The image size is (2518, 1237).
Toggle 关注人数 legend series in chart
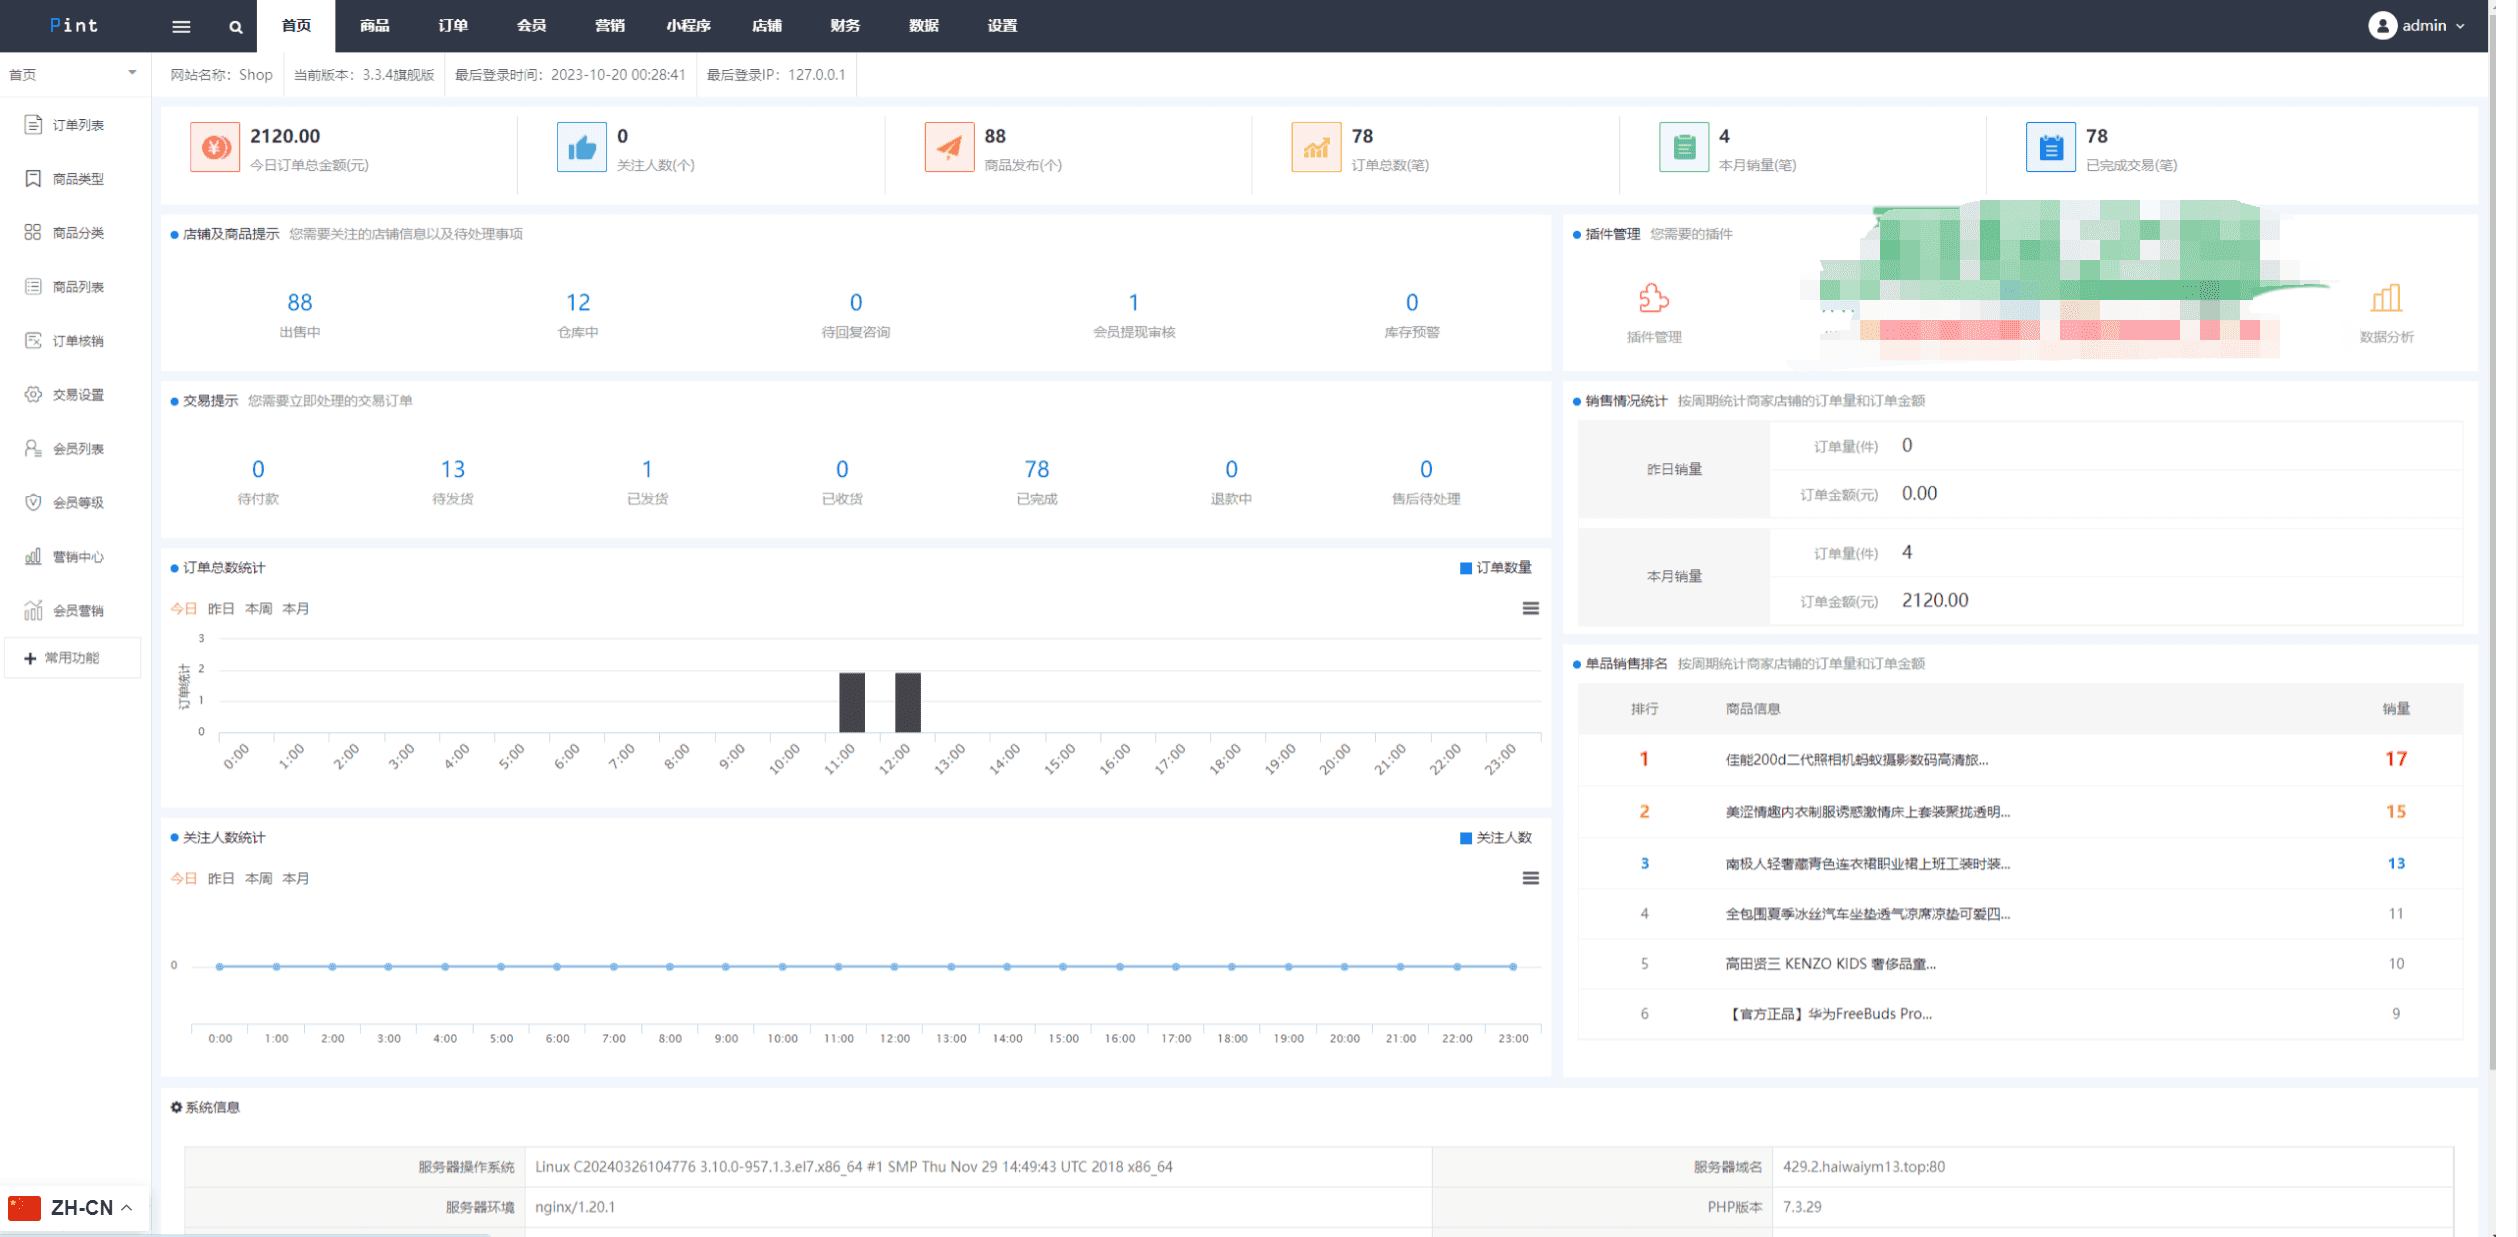(x=1495, y=838)
